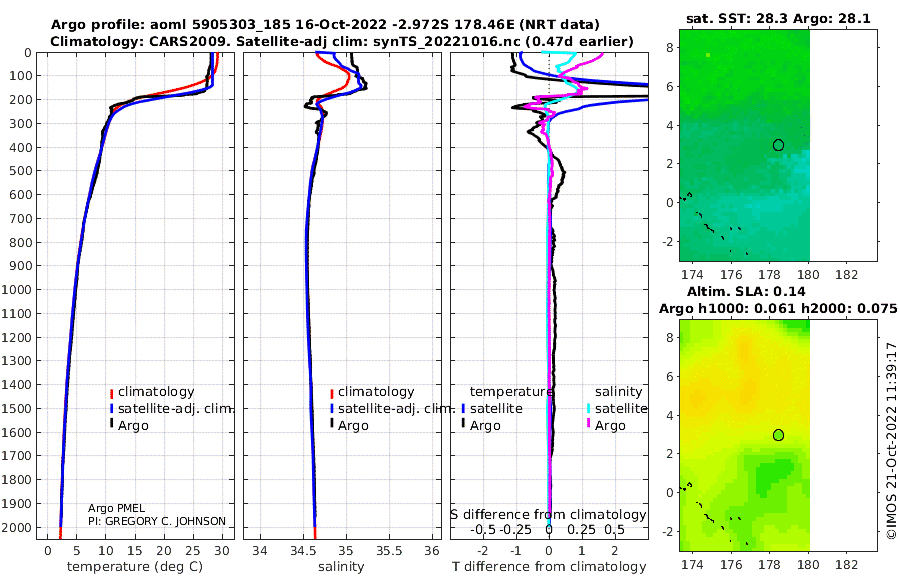
Task: Click the Climatology CARS2009 subtitle line
Action: 342,41
